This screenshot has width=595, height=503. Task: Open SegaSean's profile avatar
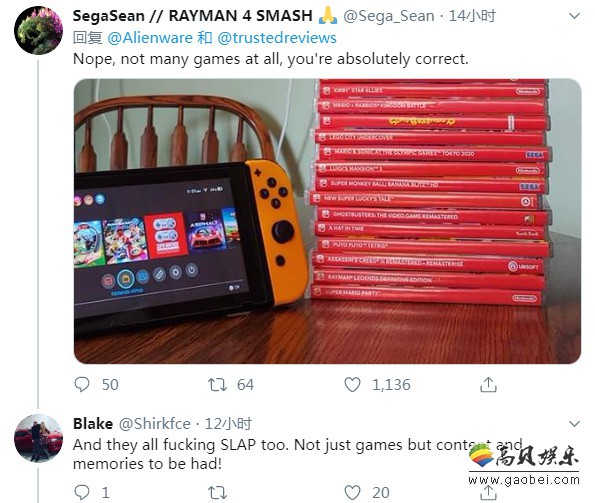click(38, 30)
